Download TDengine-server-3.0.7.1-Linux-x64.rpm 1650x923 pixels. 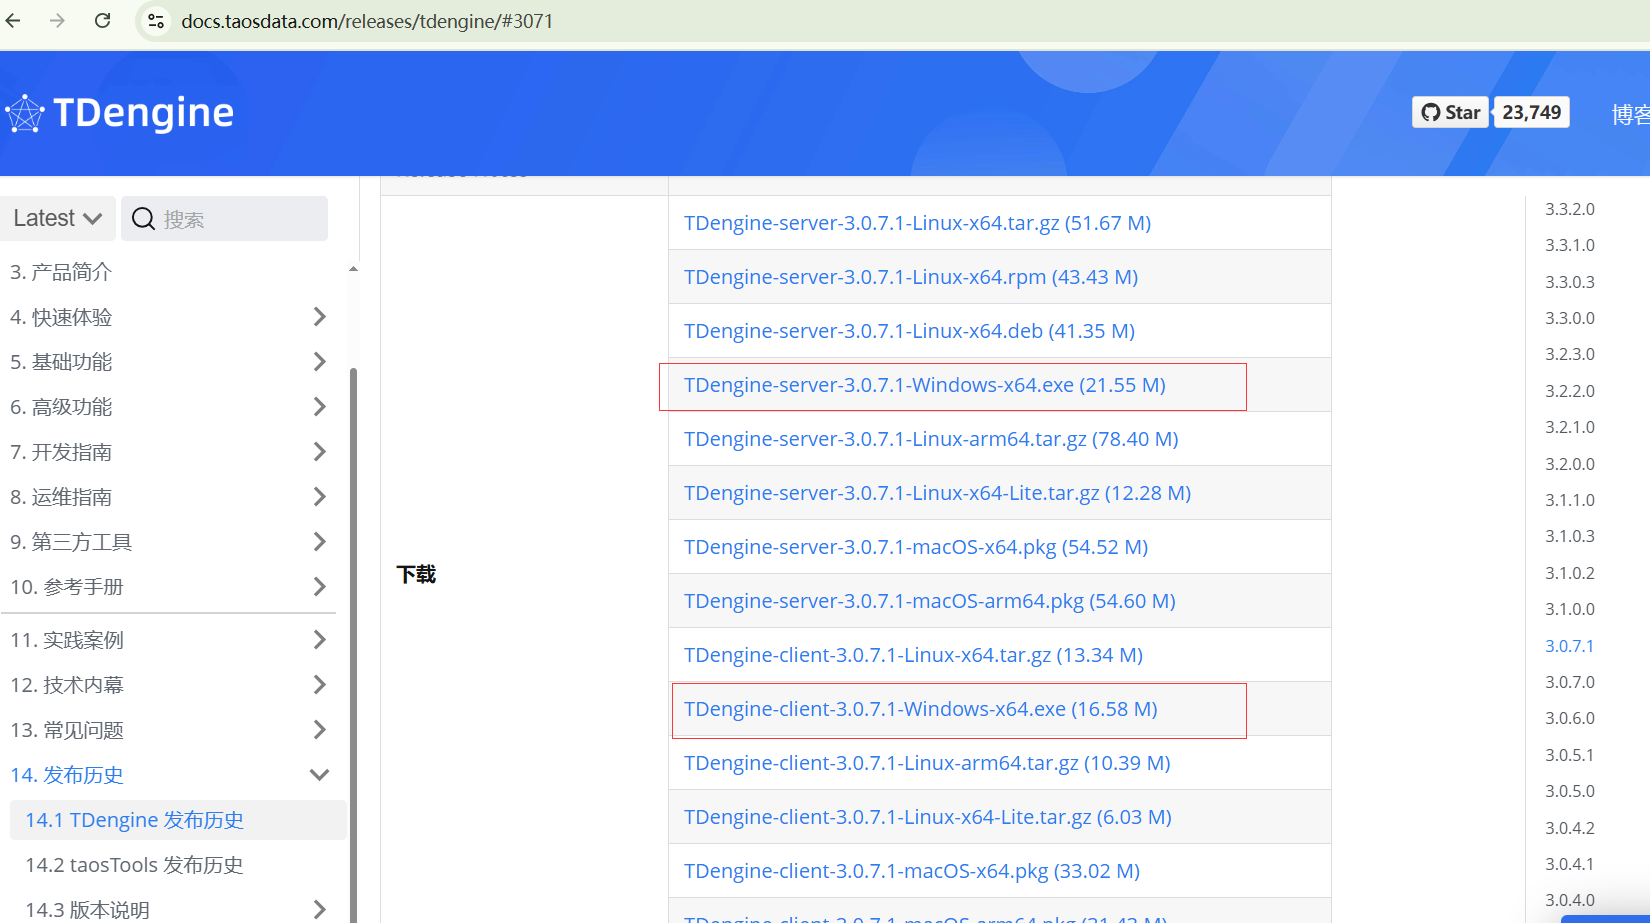pyautogui.click(x=910, y=277)
